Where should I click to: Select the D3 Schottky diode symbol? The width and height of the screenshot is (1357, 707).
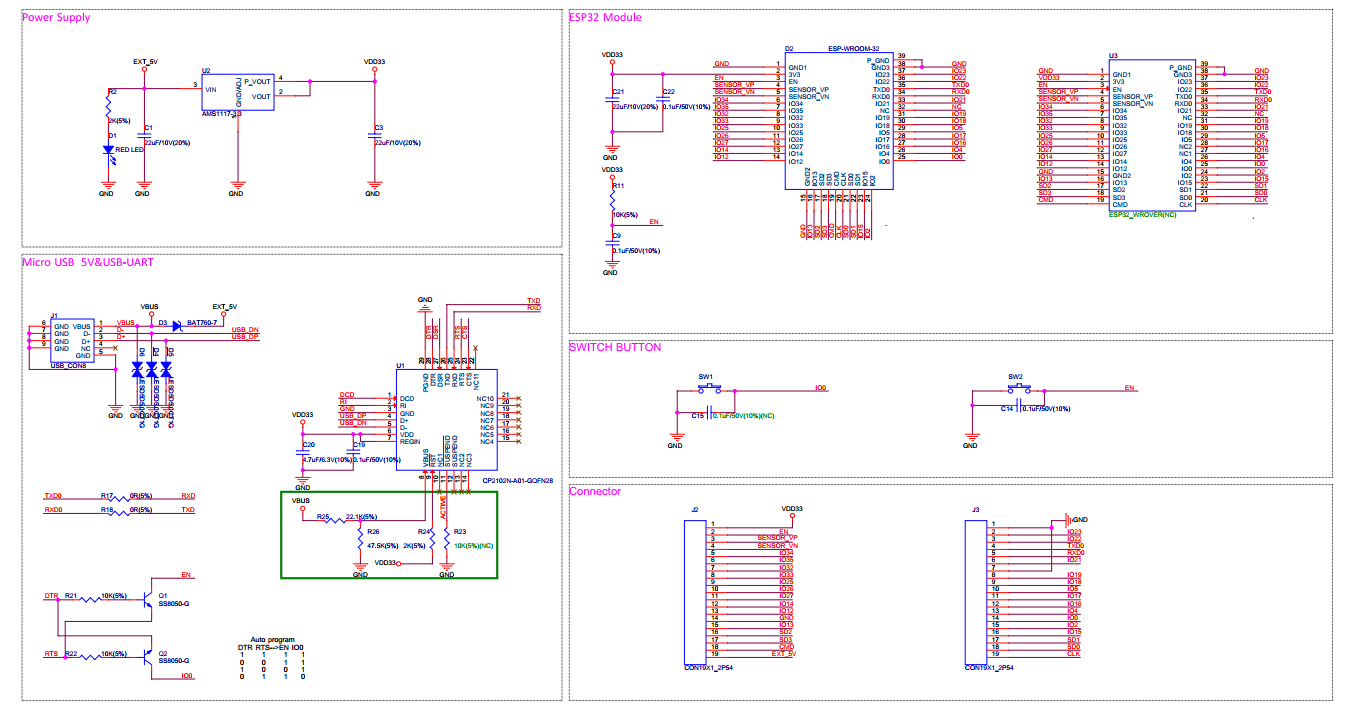point(177,324)
